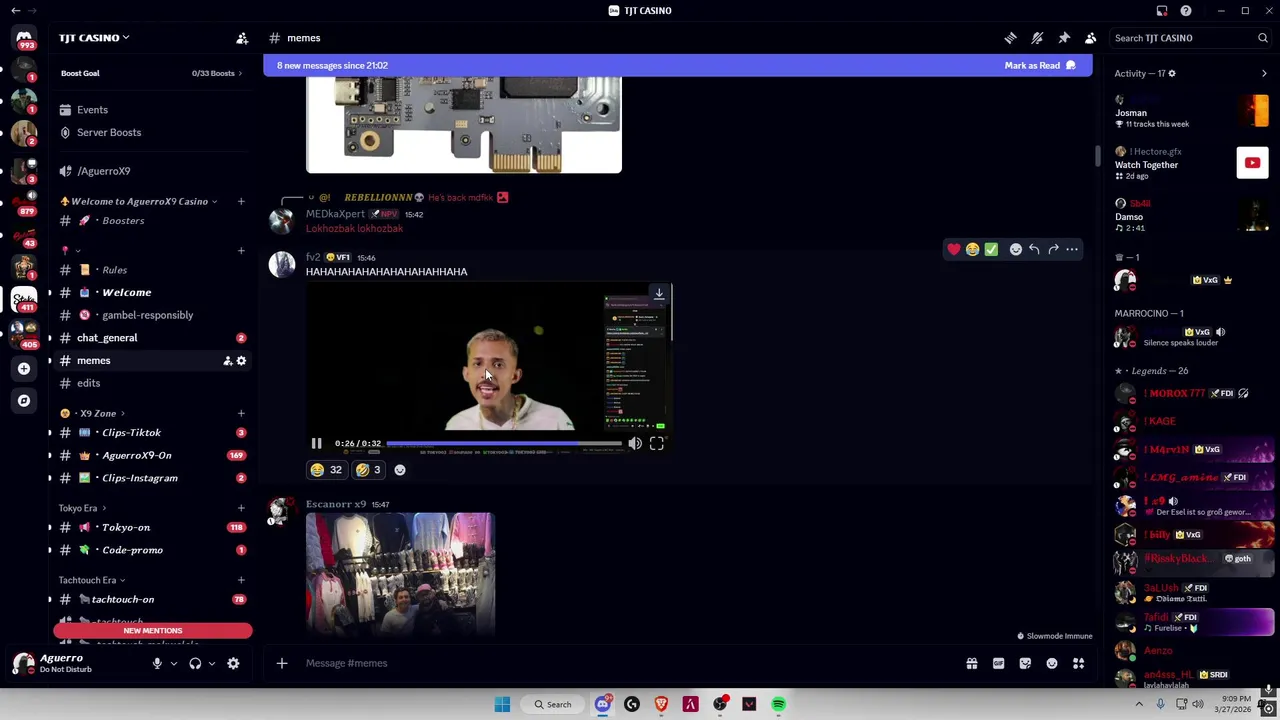Enter fullscreen on the video player
Viewport: 1280px width, 720px height.
click(x=657, y=443)
